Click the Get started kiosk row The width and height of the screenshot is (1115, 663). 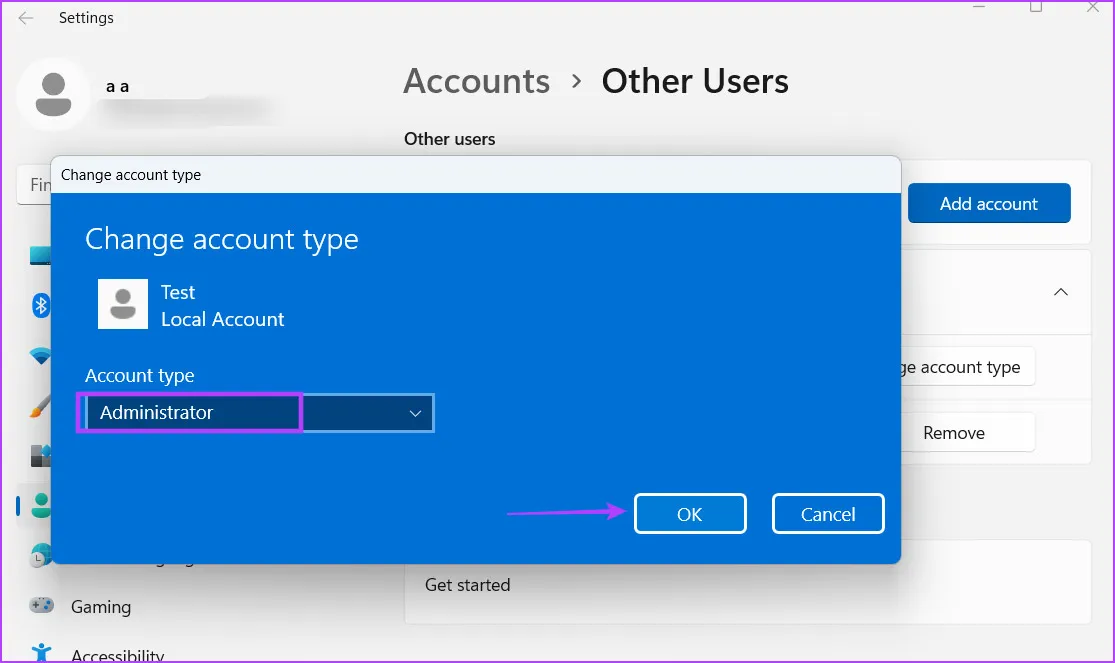[467, 585]
